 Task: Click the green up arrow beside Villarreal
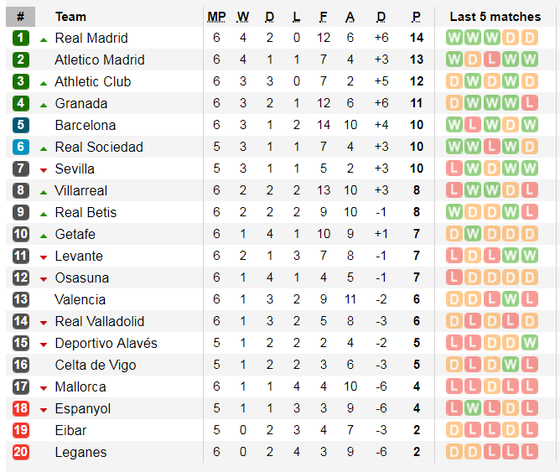44,192
